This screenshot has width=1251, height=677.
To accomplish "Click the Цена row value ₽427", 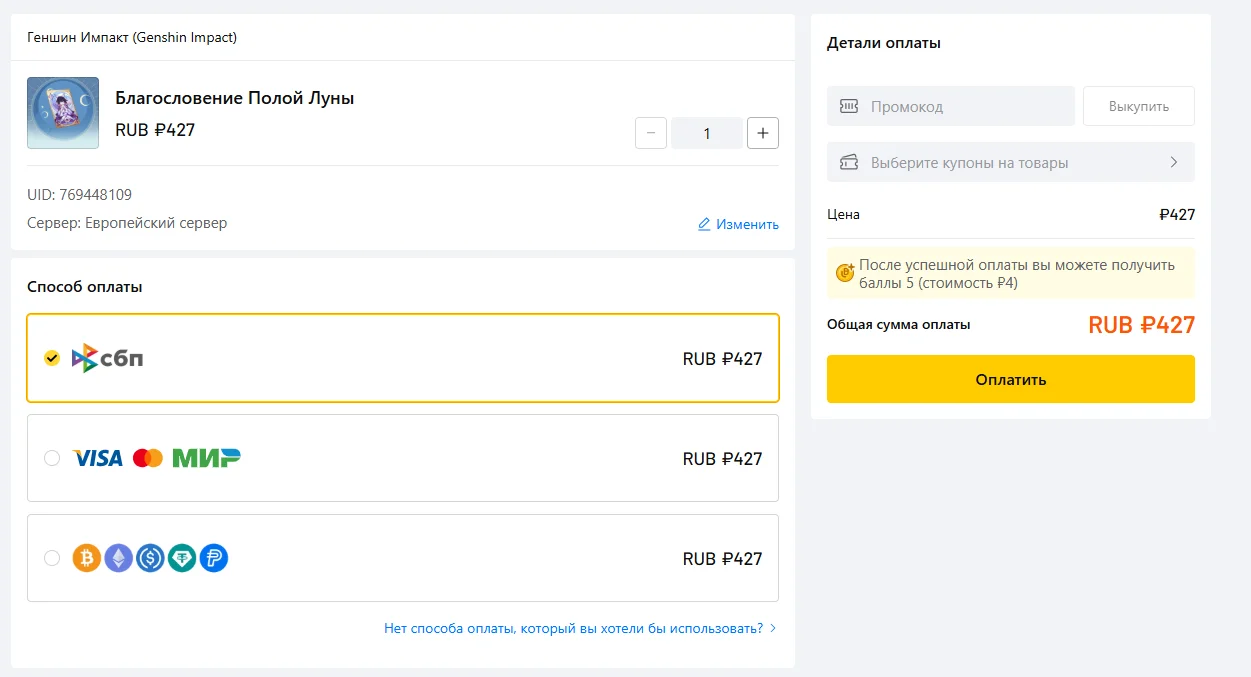I will coord(1177,215).
